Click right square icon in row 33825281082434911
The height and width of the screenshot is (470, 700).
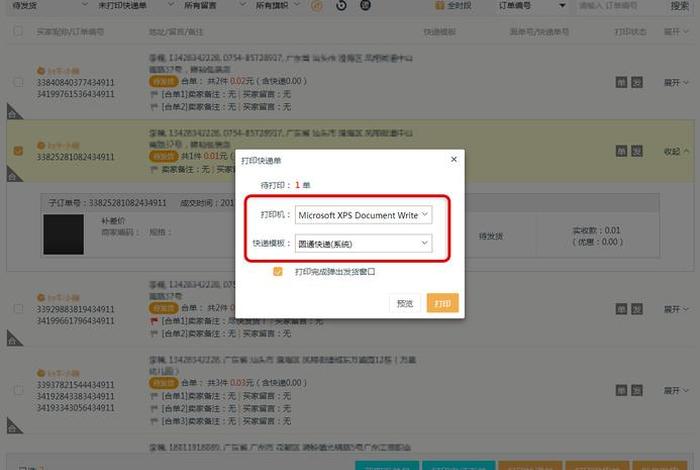[x=637, y=151]
